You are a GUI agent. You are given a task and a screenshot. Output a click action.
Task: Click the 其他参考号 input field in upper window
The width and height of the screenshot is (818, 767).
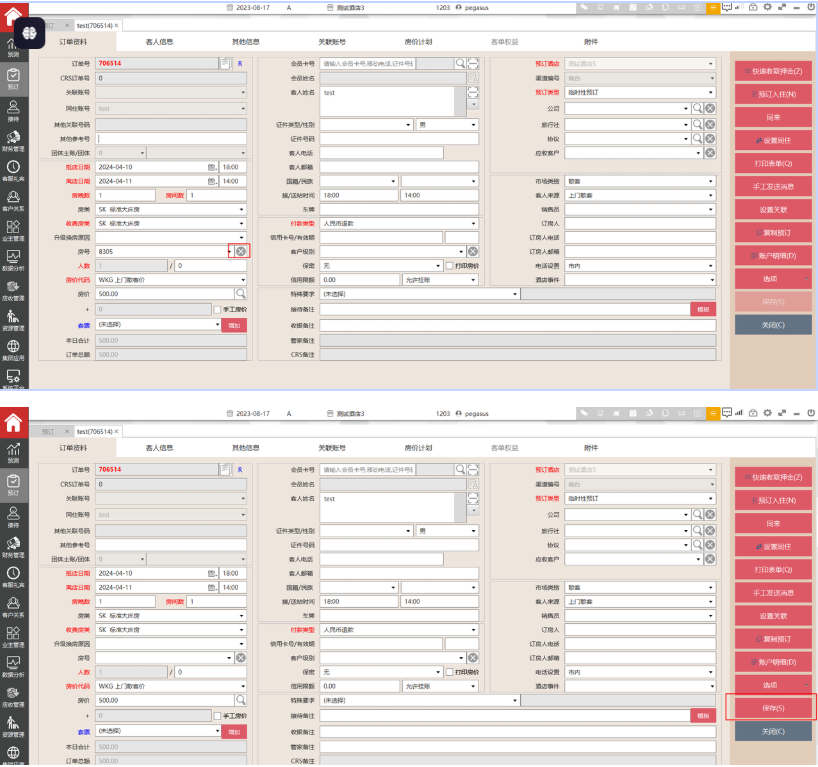172,138
